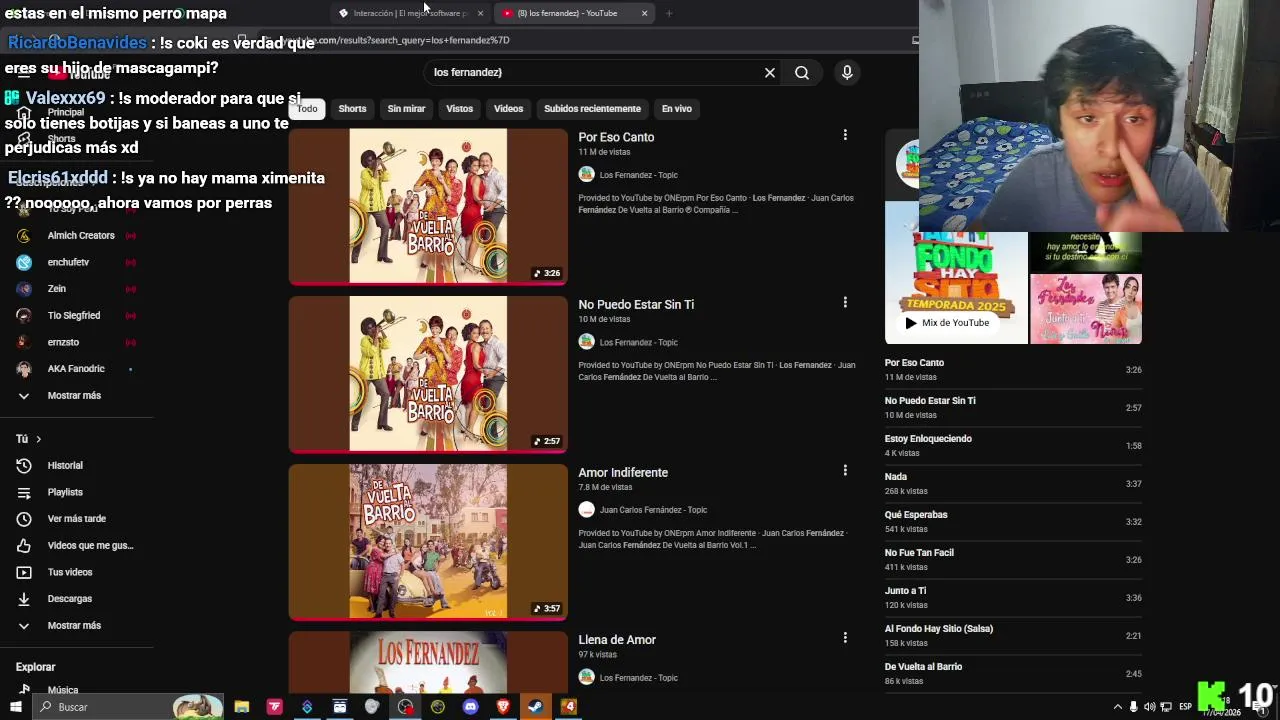Click the Amor Indiferente thumbnail
The width and height of the screenshot is (1280, 720).
pyautogui.click(x=428, y=541)
